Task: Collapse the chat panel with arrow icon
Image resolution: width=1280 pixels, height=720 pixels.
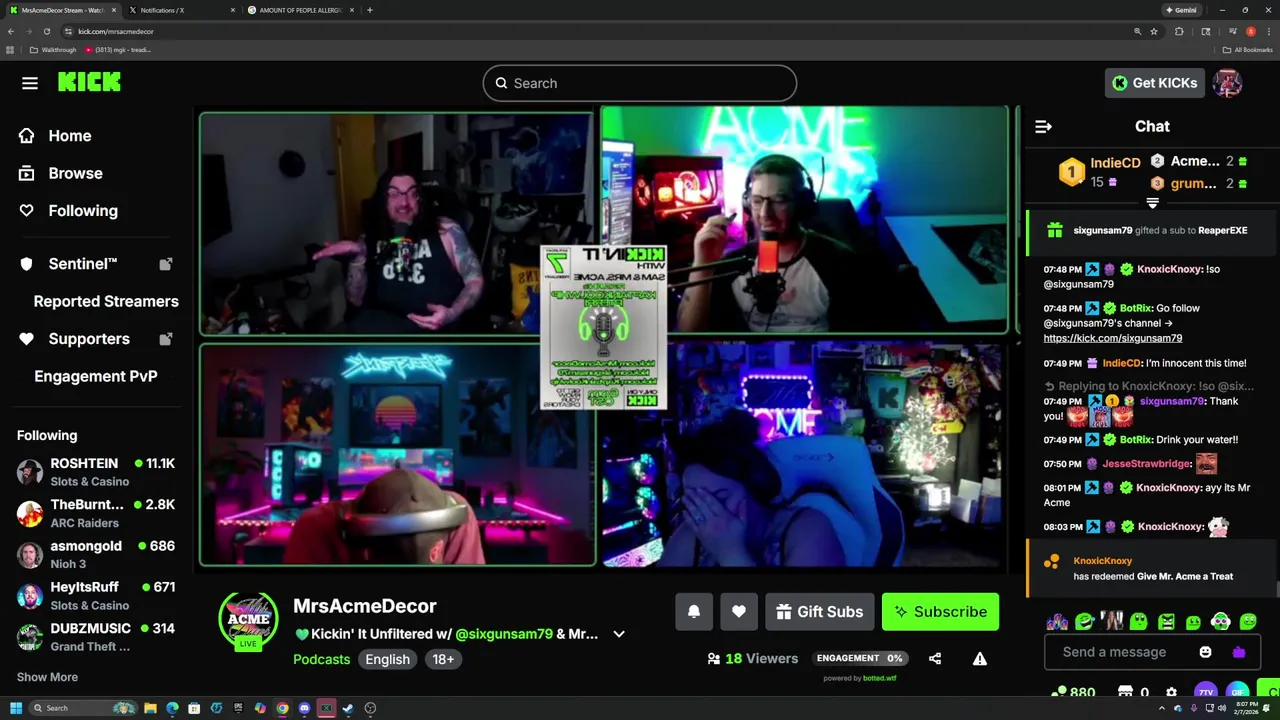Action: coord(1043,126)
